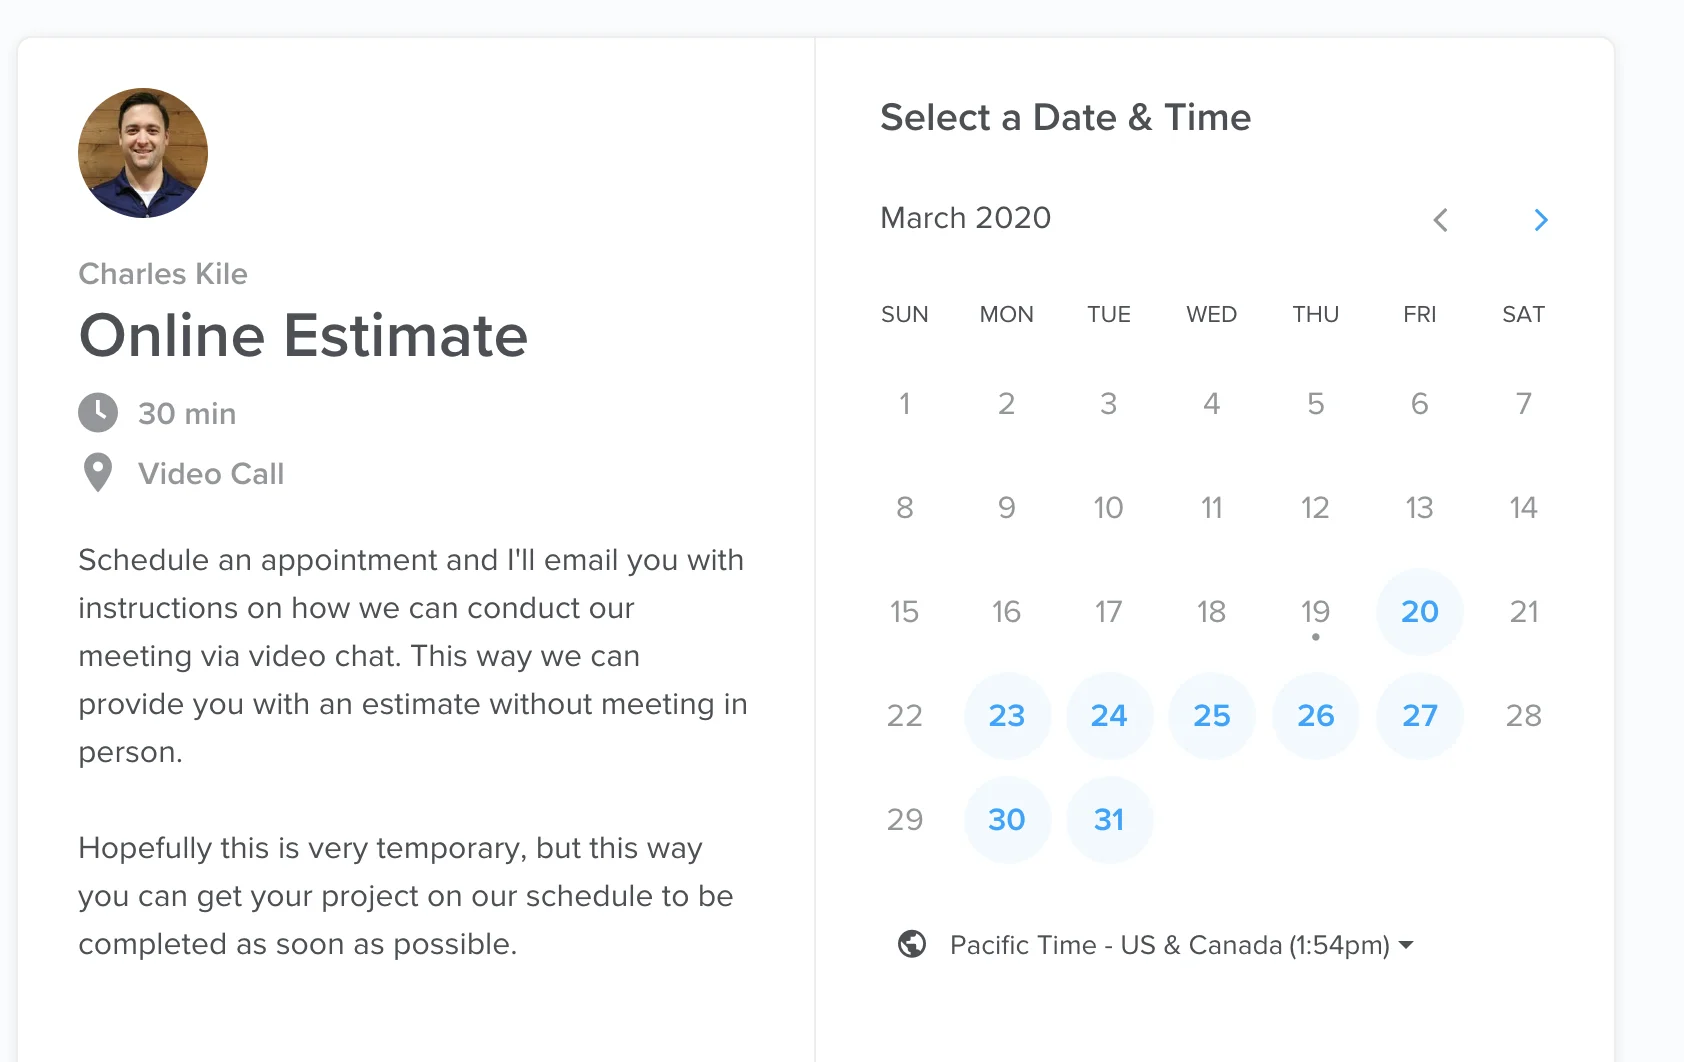Select March 23 on the calendar

point(1007,715)
